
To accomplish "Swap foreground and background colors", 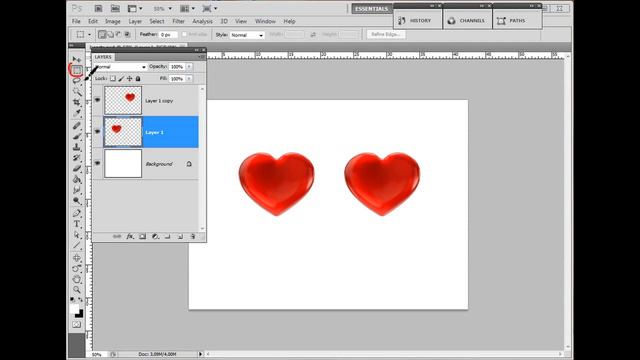I will (x=80, y=300).
